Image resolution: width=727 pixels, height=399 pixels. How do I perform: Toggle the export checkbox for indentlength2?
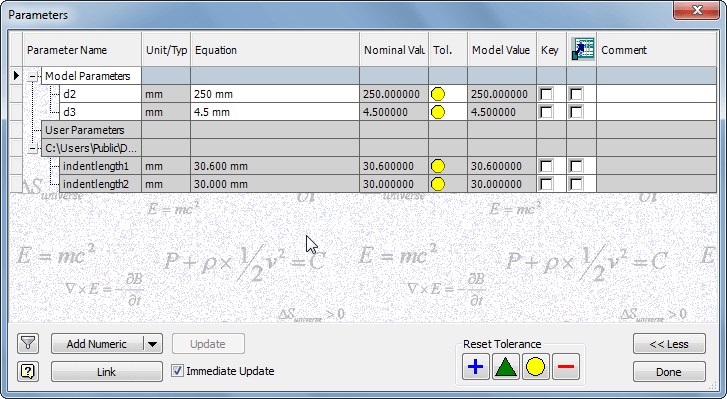click(576, 184)
